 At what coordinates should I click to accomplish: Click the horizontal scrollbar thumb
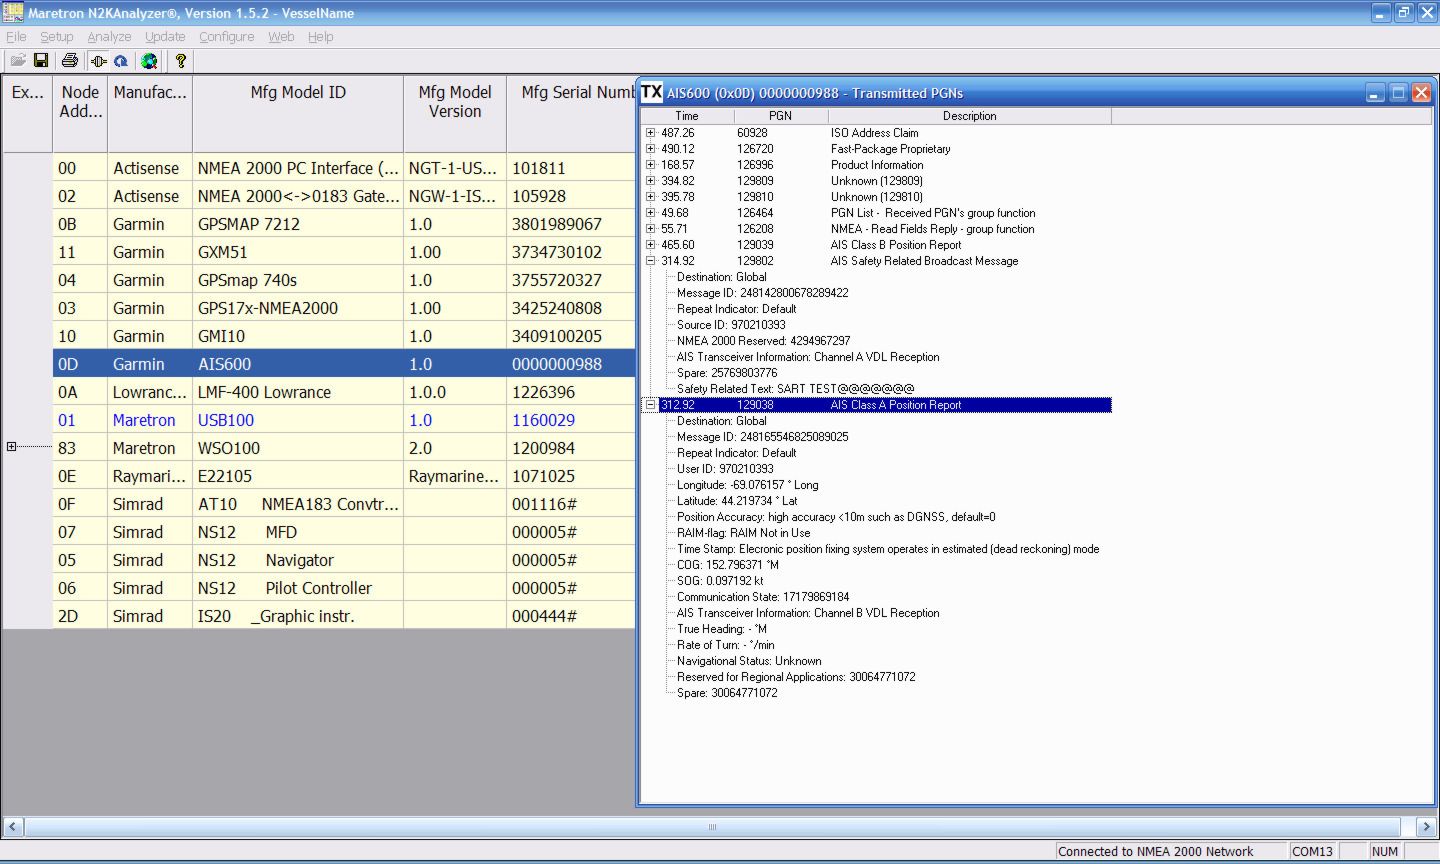point(712,827)
